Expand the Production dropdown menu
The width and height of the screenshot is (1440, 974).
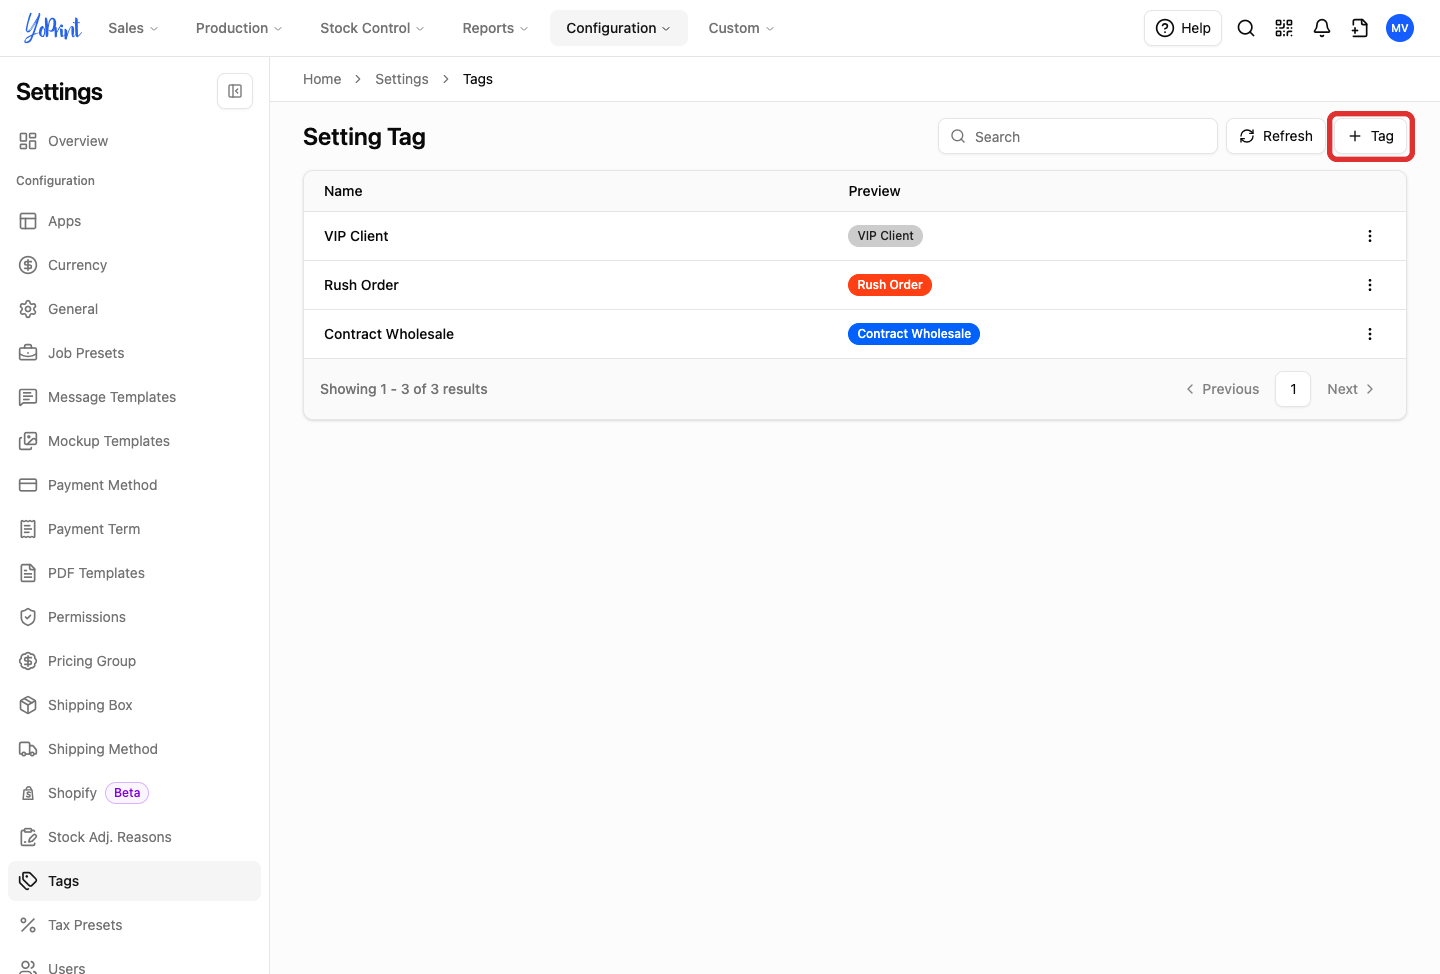click(239, 28)
